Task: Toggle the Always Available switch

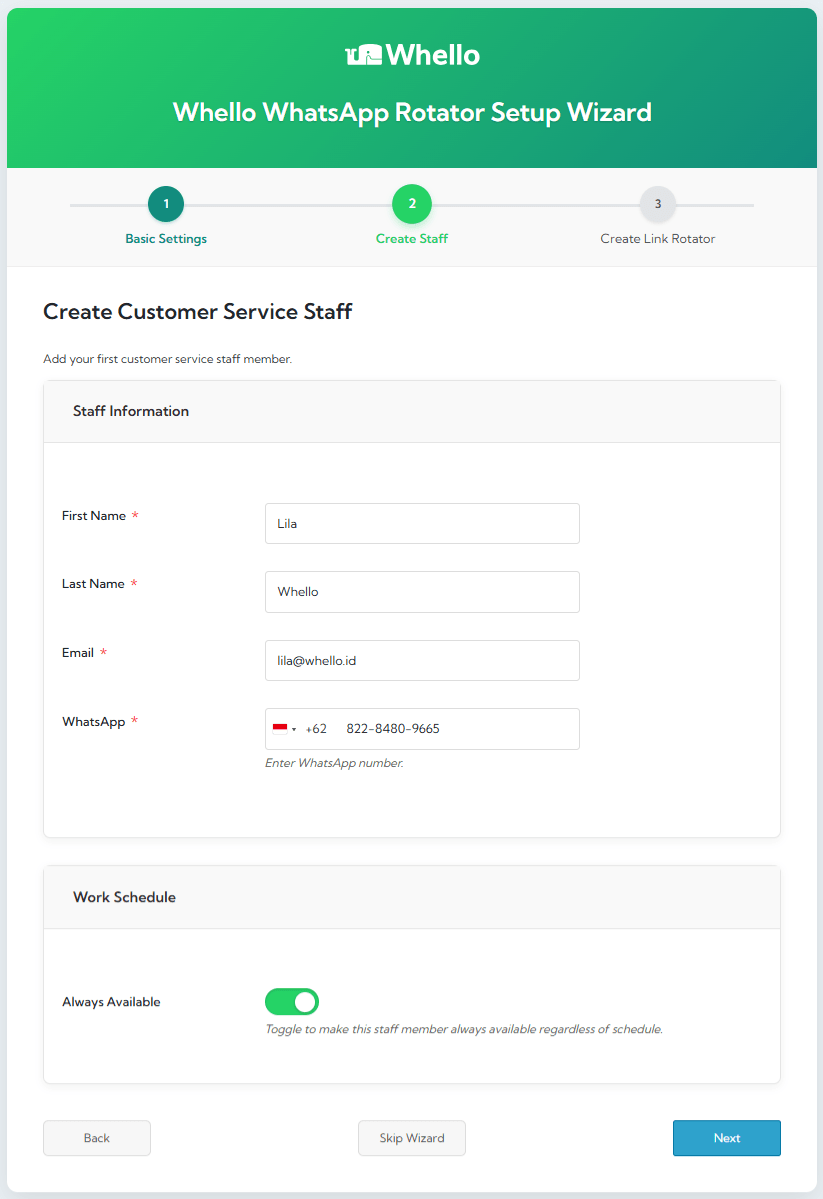Action: [291, 1002]
